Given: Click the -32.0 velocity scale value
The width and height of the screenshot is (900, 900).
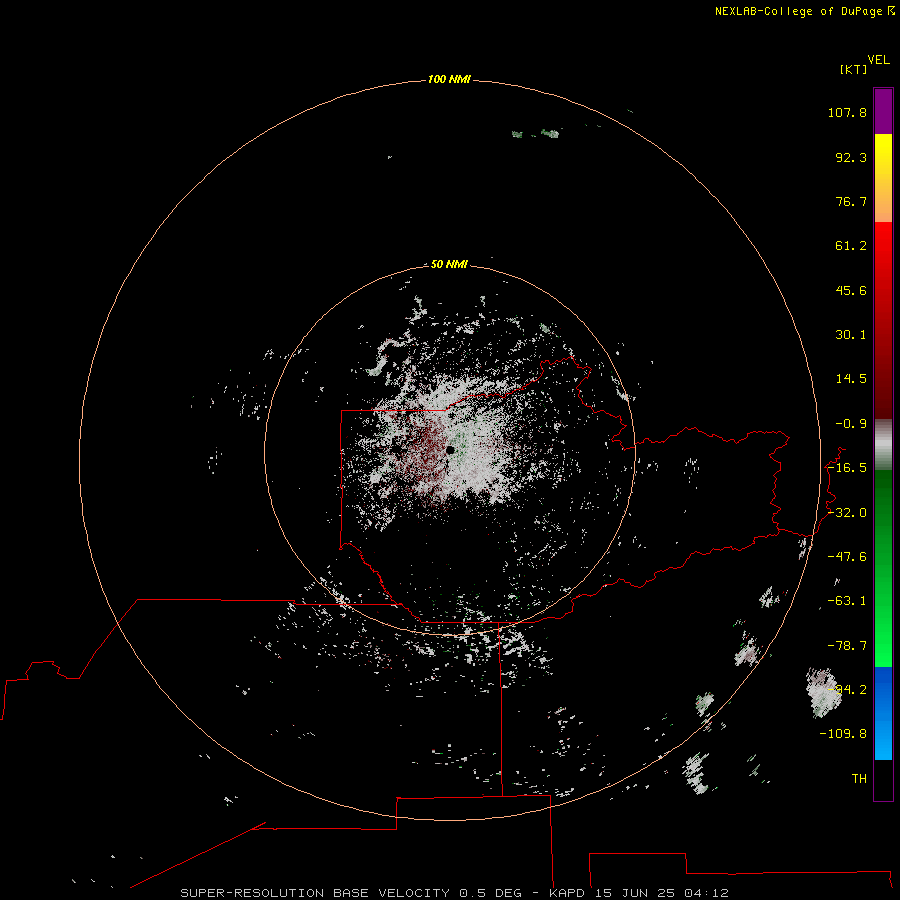Looking at the screenshot, I should point(847,513).
